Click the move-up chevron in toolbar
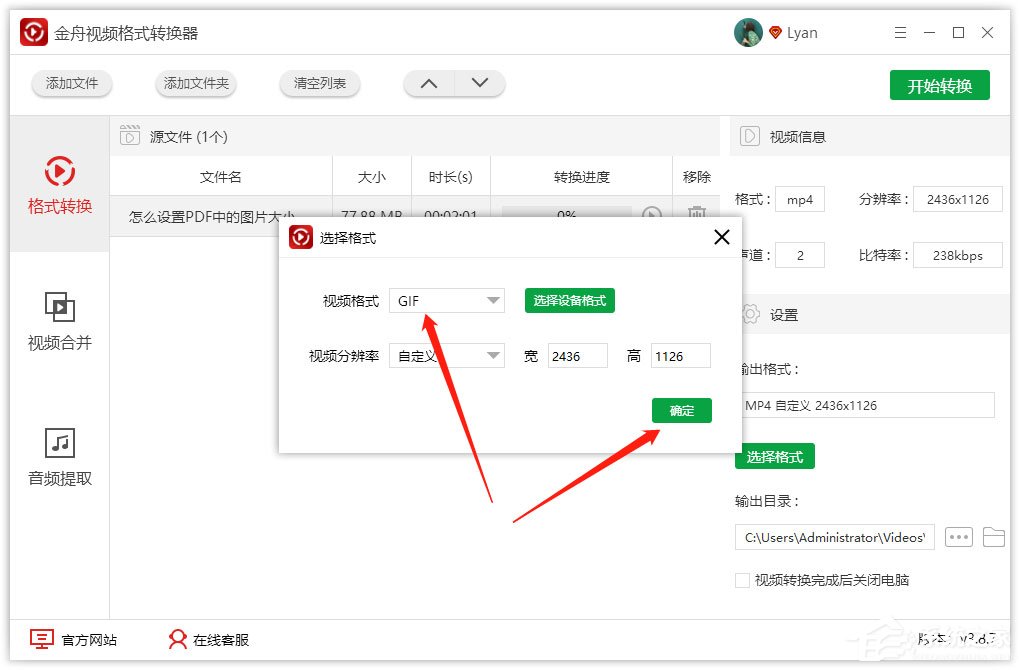 pyautogui.click(x=428, y=84)
